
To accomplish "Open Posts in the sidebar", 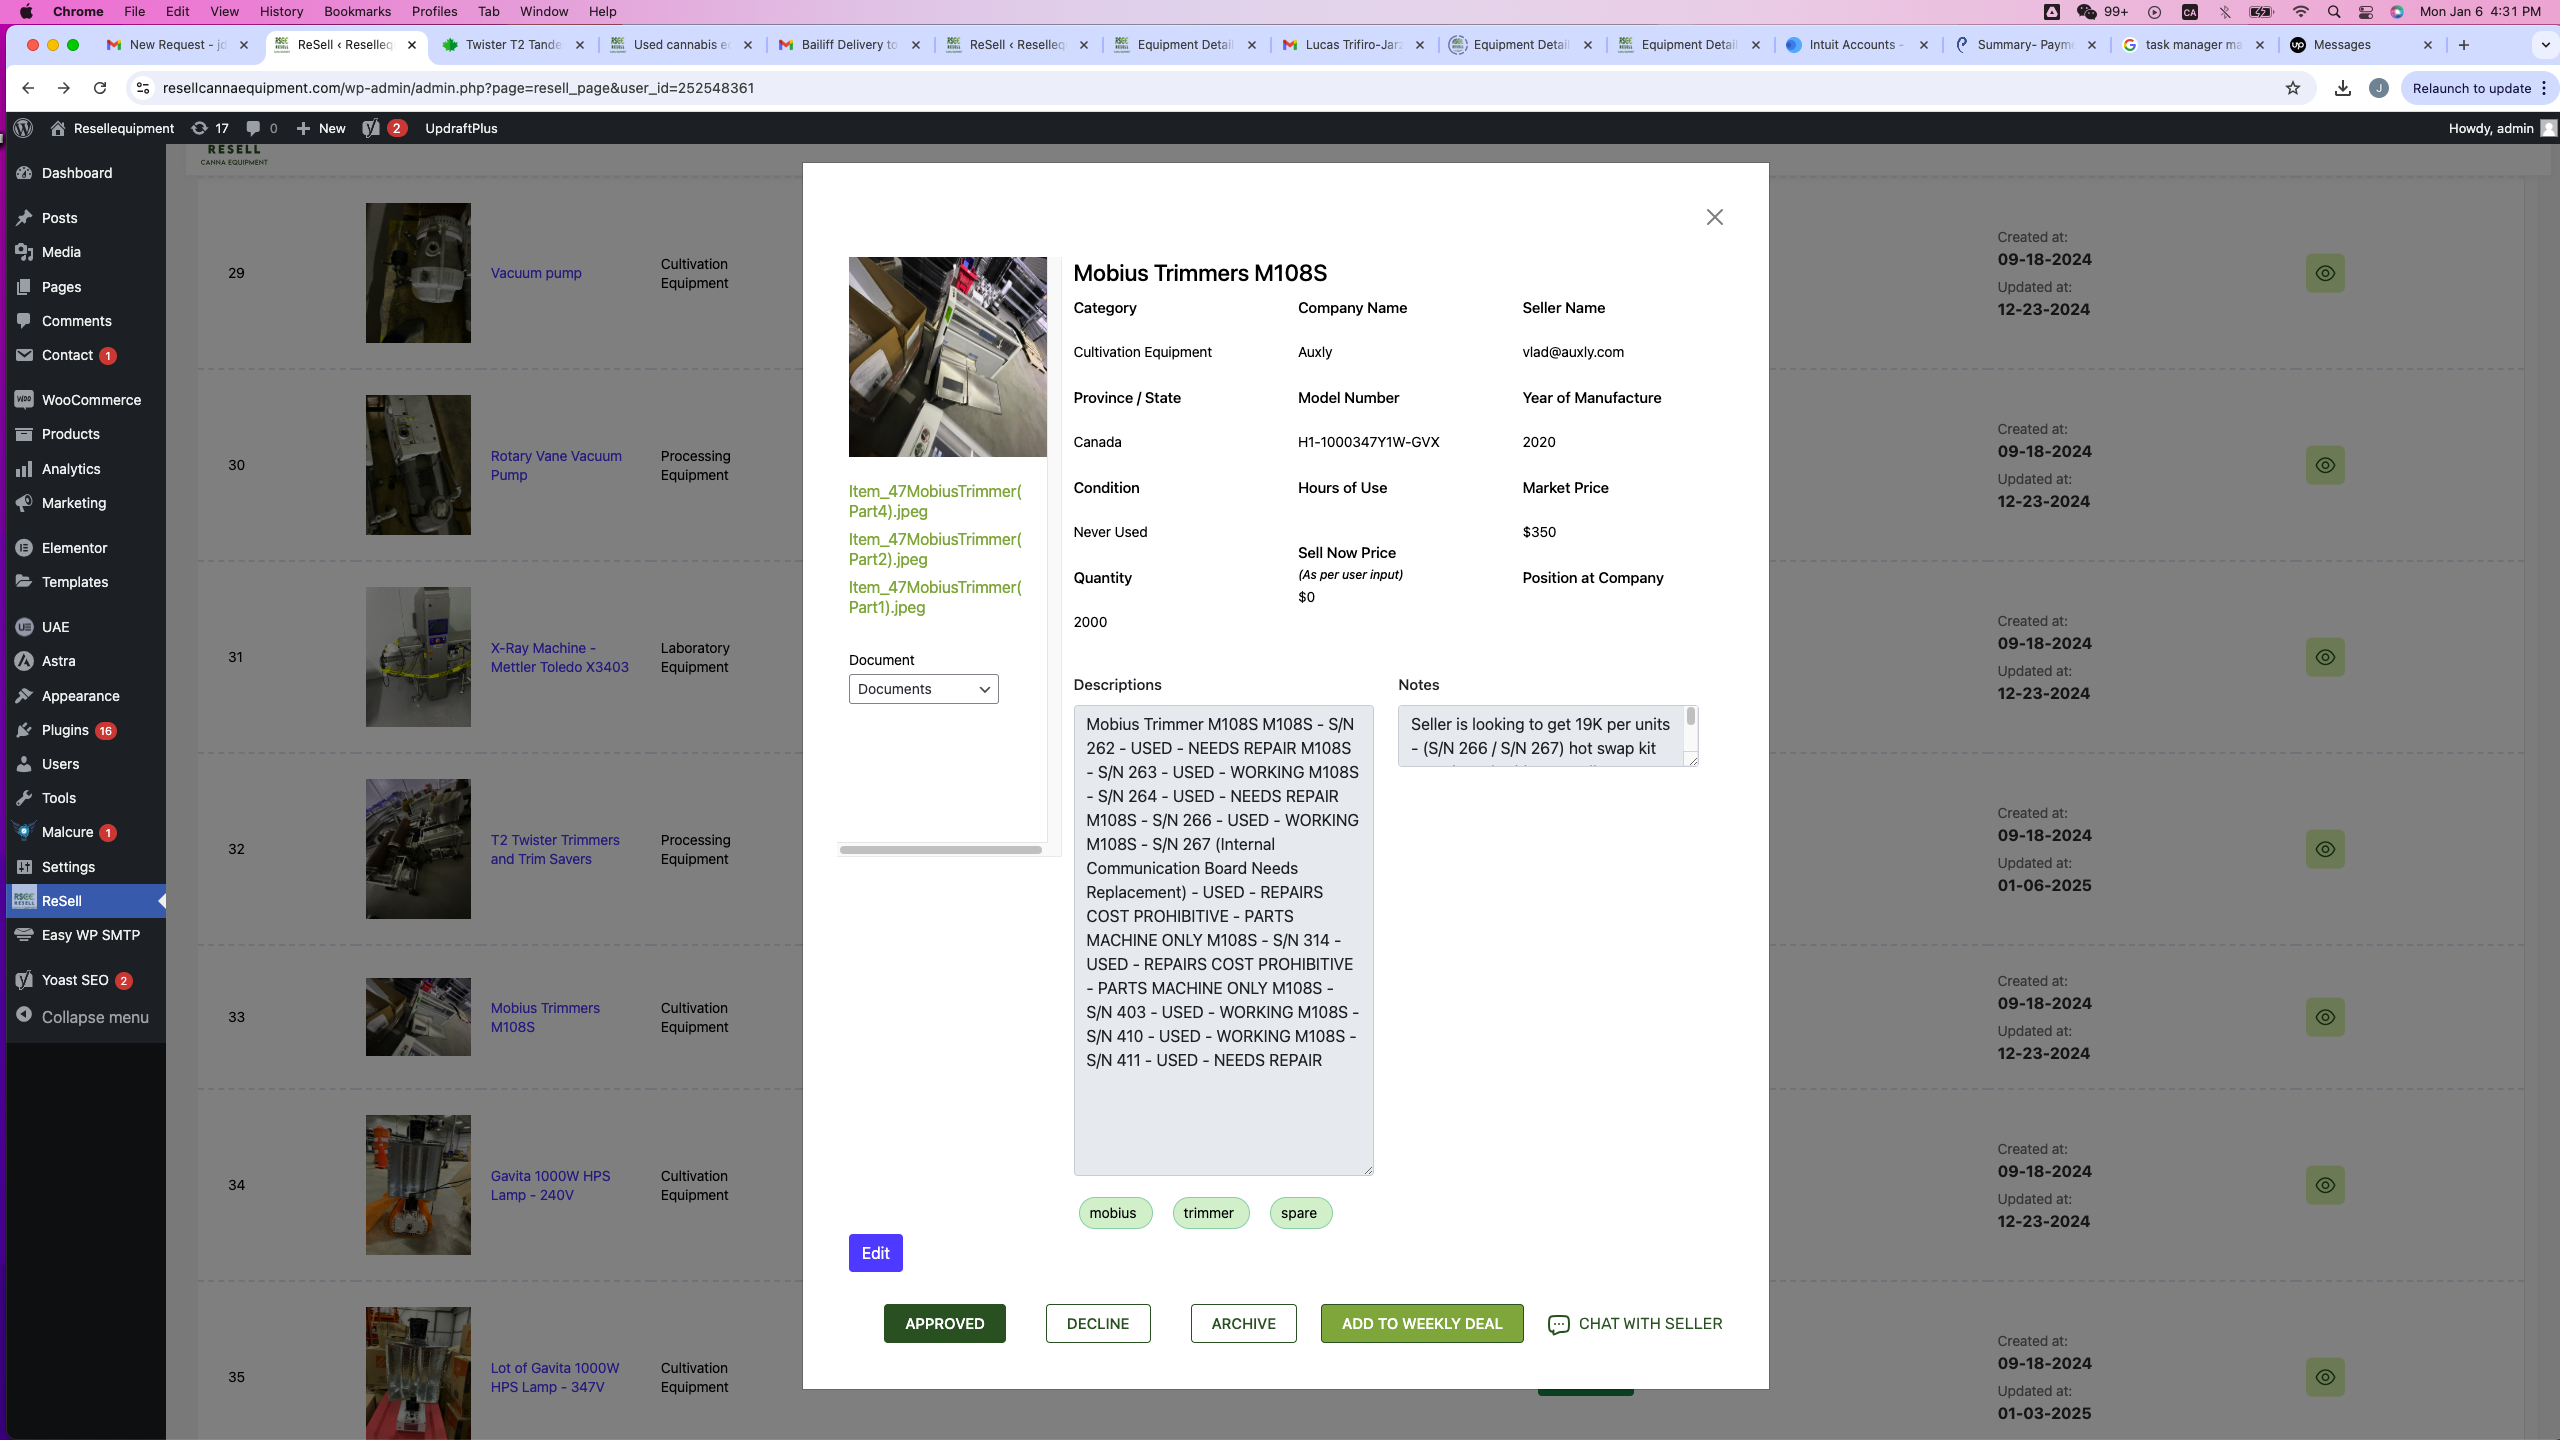I will click(x=59, y=218).
